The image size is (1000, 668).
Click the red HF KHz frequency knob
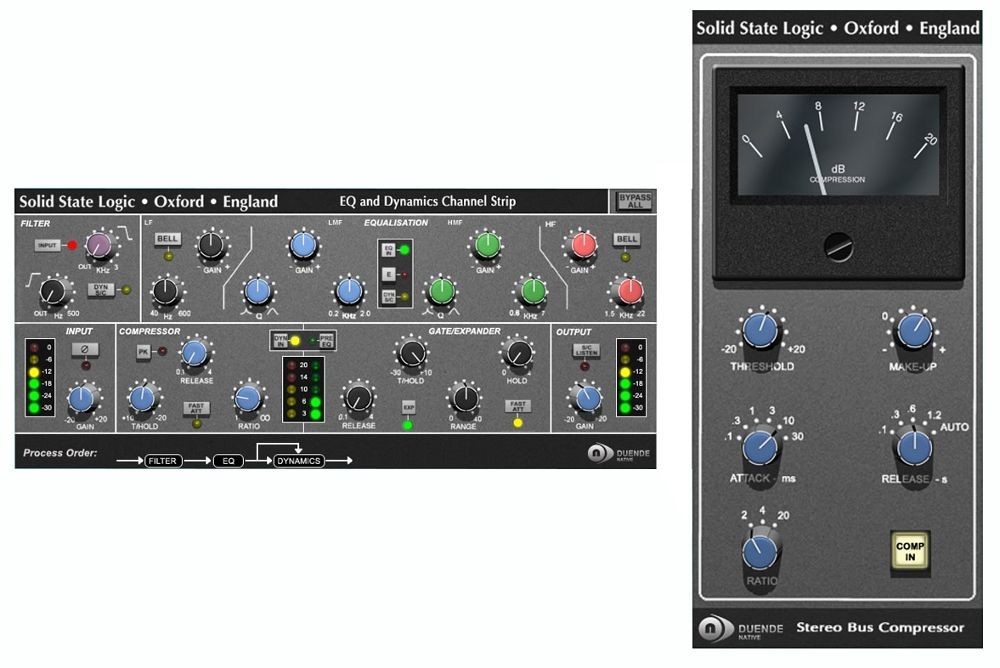point(629,291)
